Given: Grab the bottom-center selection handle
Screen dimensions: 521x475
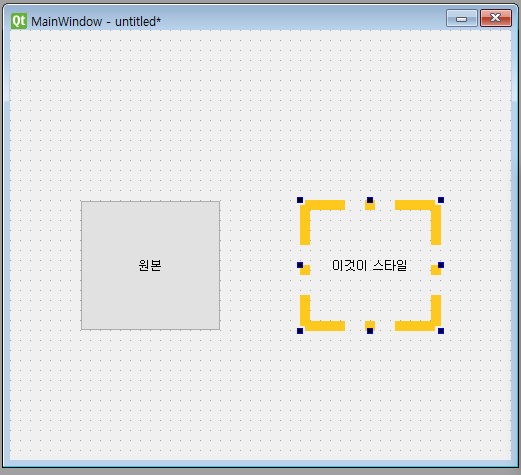Looking at the screenshot, I should click(370, 331).
